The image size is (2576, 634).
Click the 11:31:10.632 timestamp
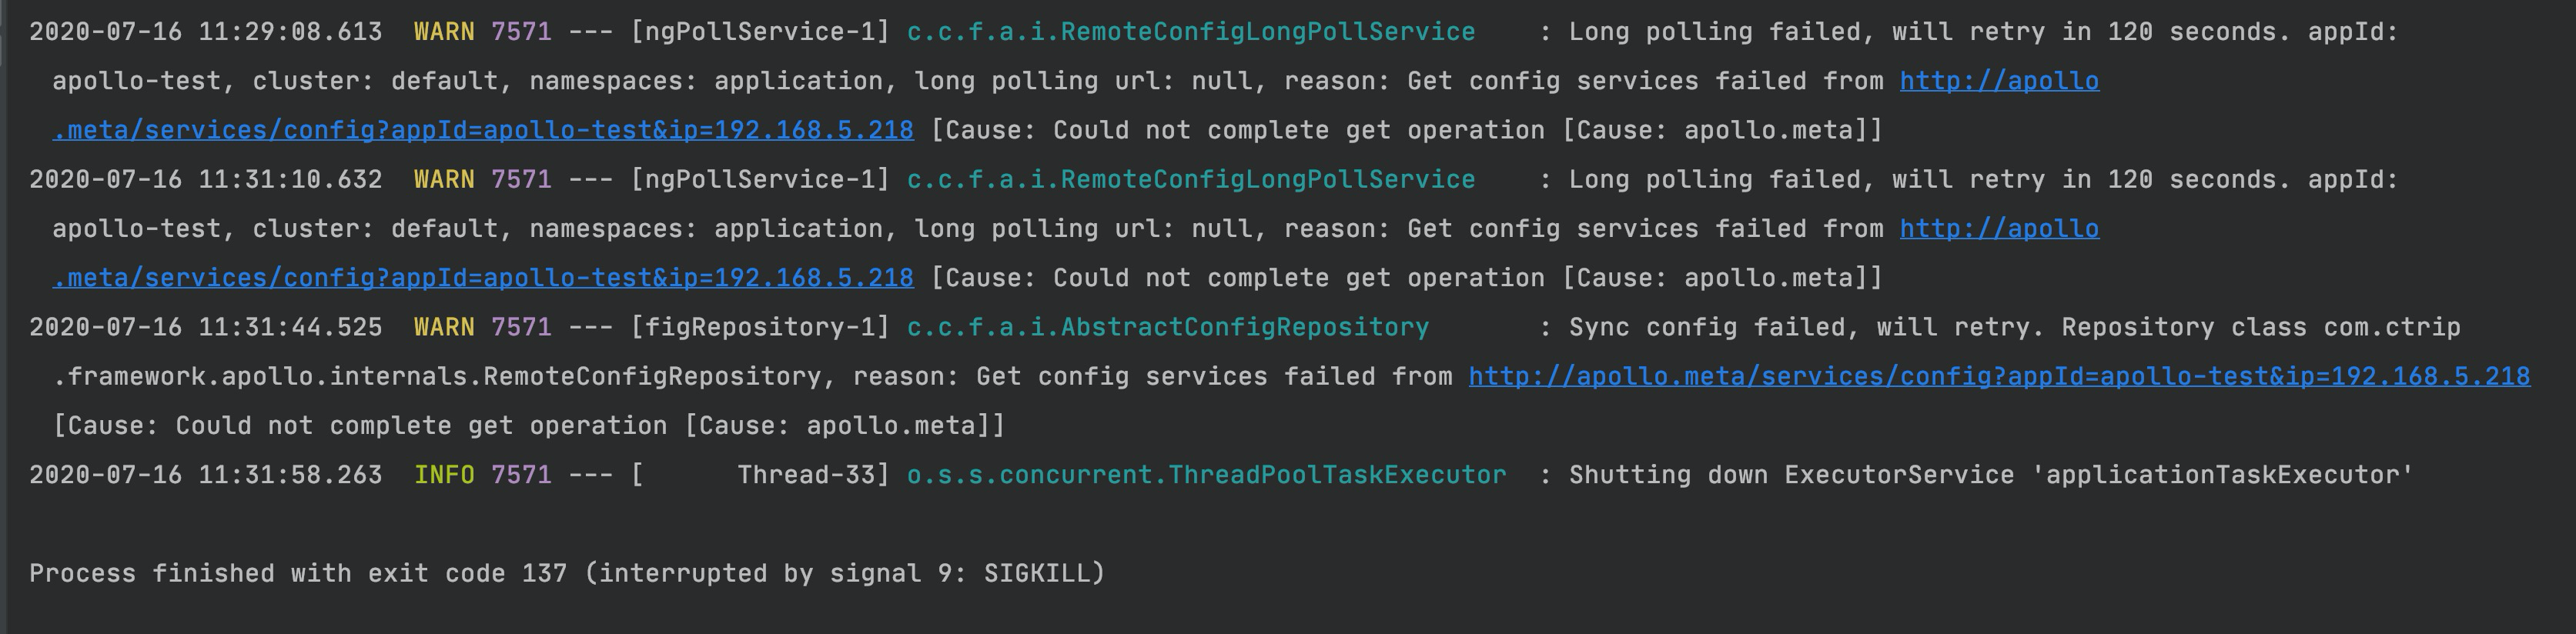tap(205, 180)
